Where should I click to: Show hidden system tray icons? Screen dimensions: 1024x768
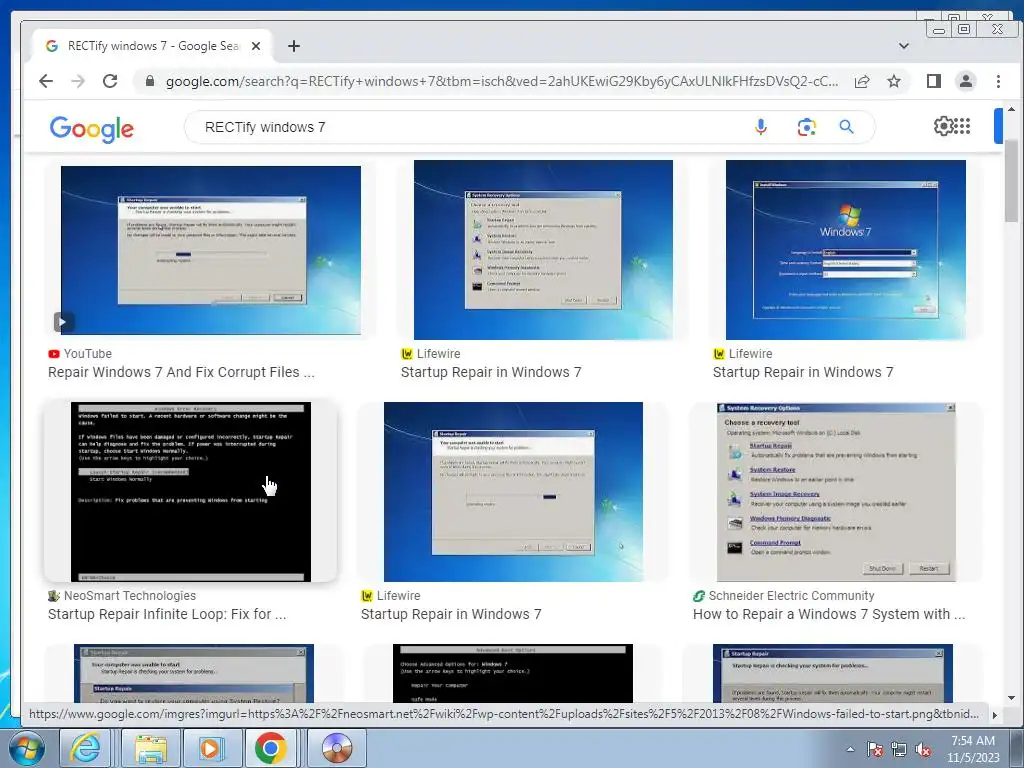coord(850,749)
